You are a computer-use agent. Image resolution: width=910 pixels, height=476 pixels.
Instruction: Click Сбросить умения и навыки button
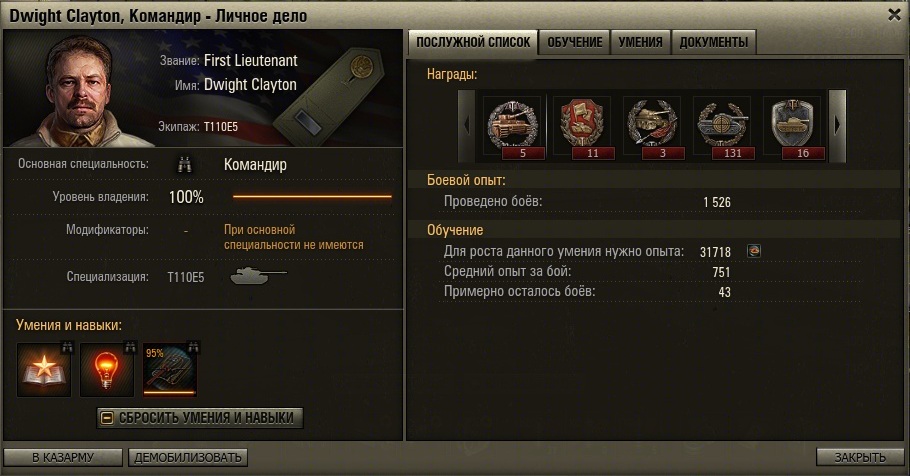click(200, 418)
